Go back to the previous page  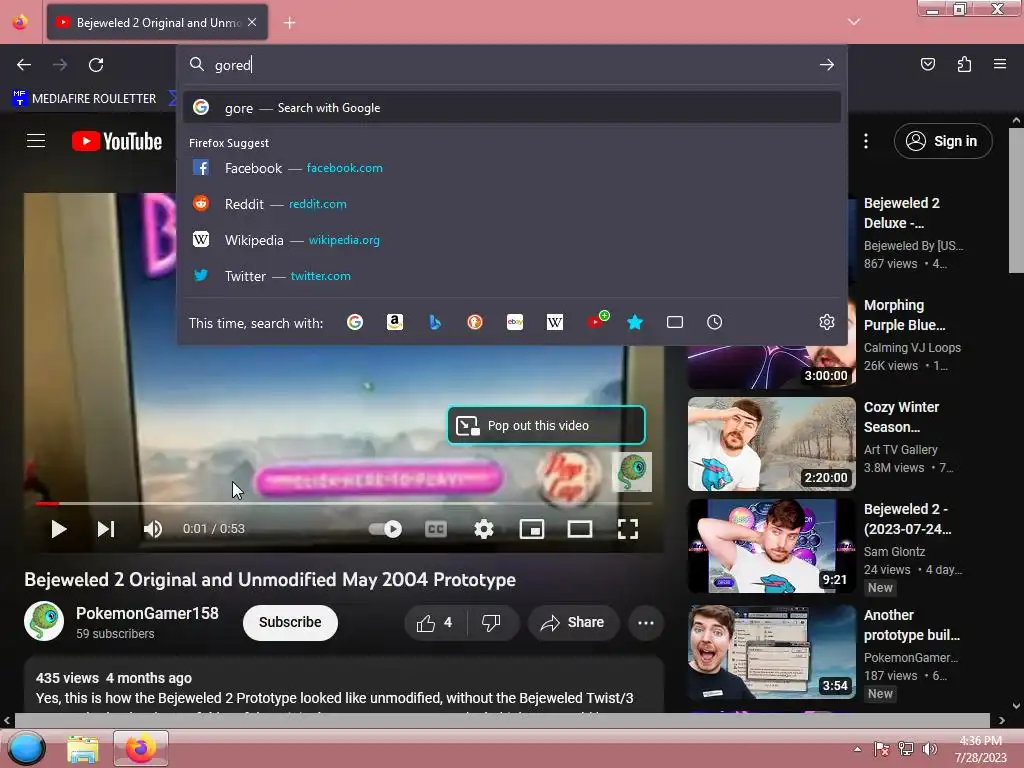[24, 65]
